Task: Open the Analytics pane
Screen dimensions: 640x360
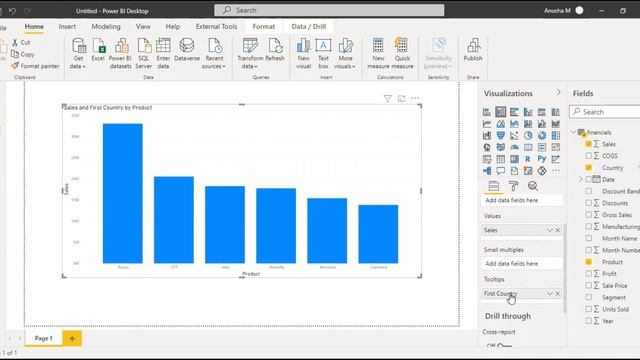Action: click(x=533, y=186)
